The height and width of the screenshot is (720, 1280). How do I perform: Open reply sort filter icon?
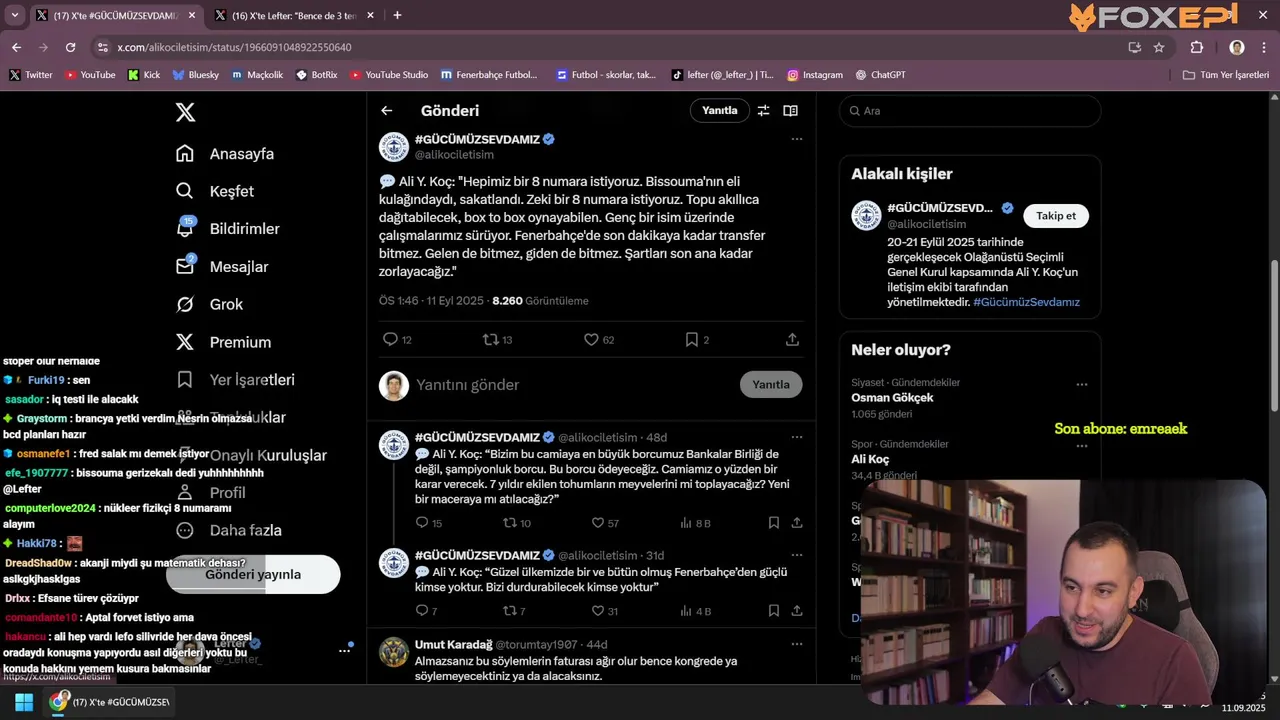pyautogui.click(x=763, y=111)
